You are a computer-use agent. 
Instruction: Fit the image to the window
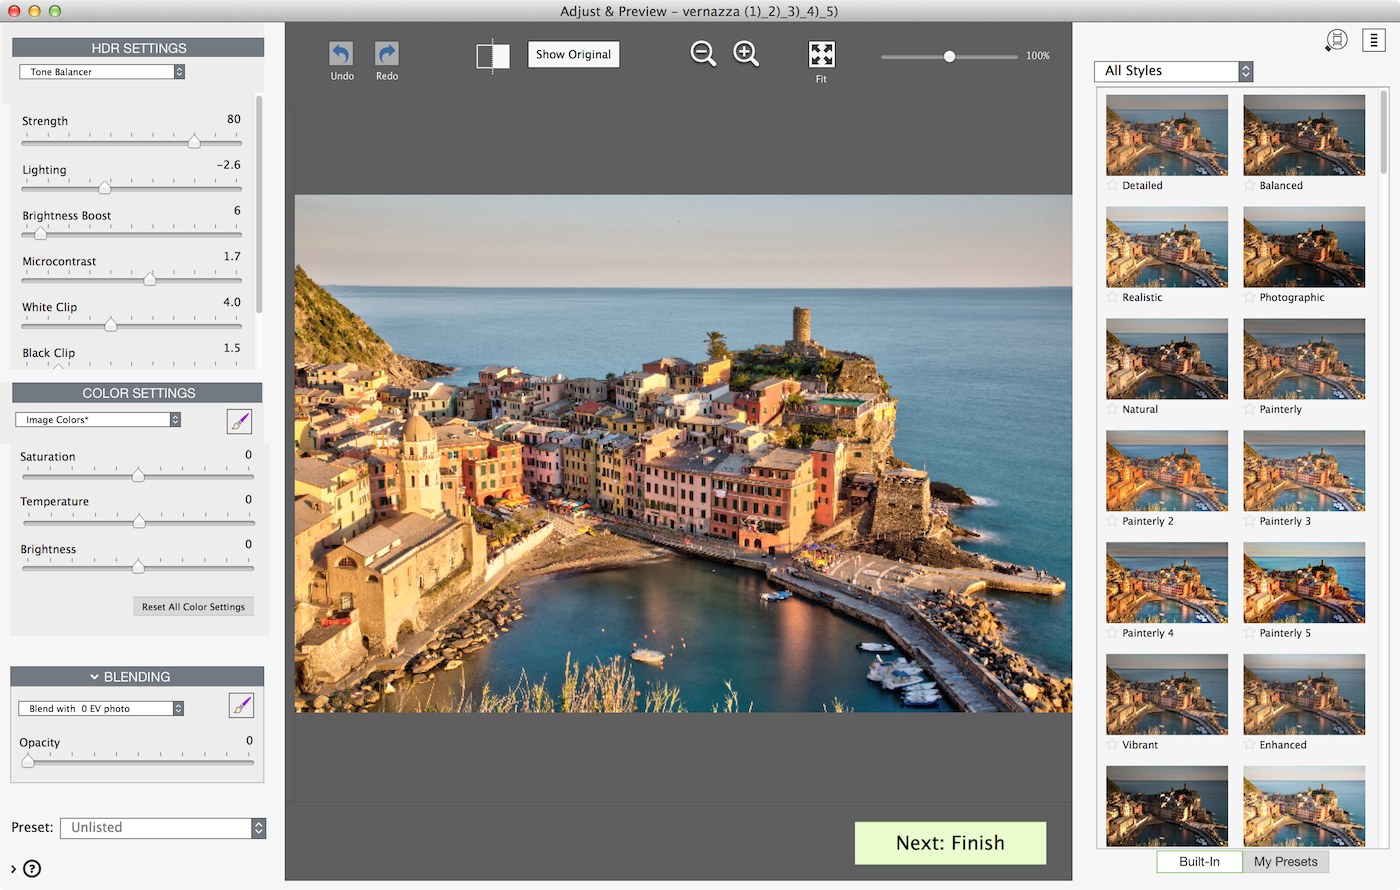(x=821, y=55)
